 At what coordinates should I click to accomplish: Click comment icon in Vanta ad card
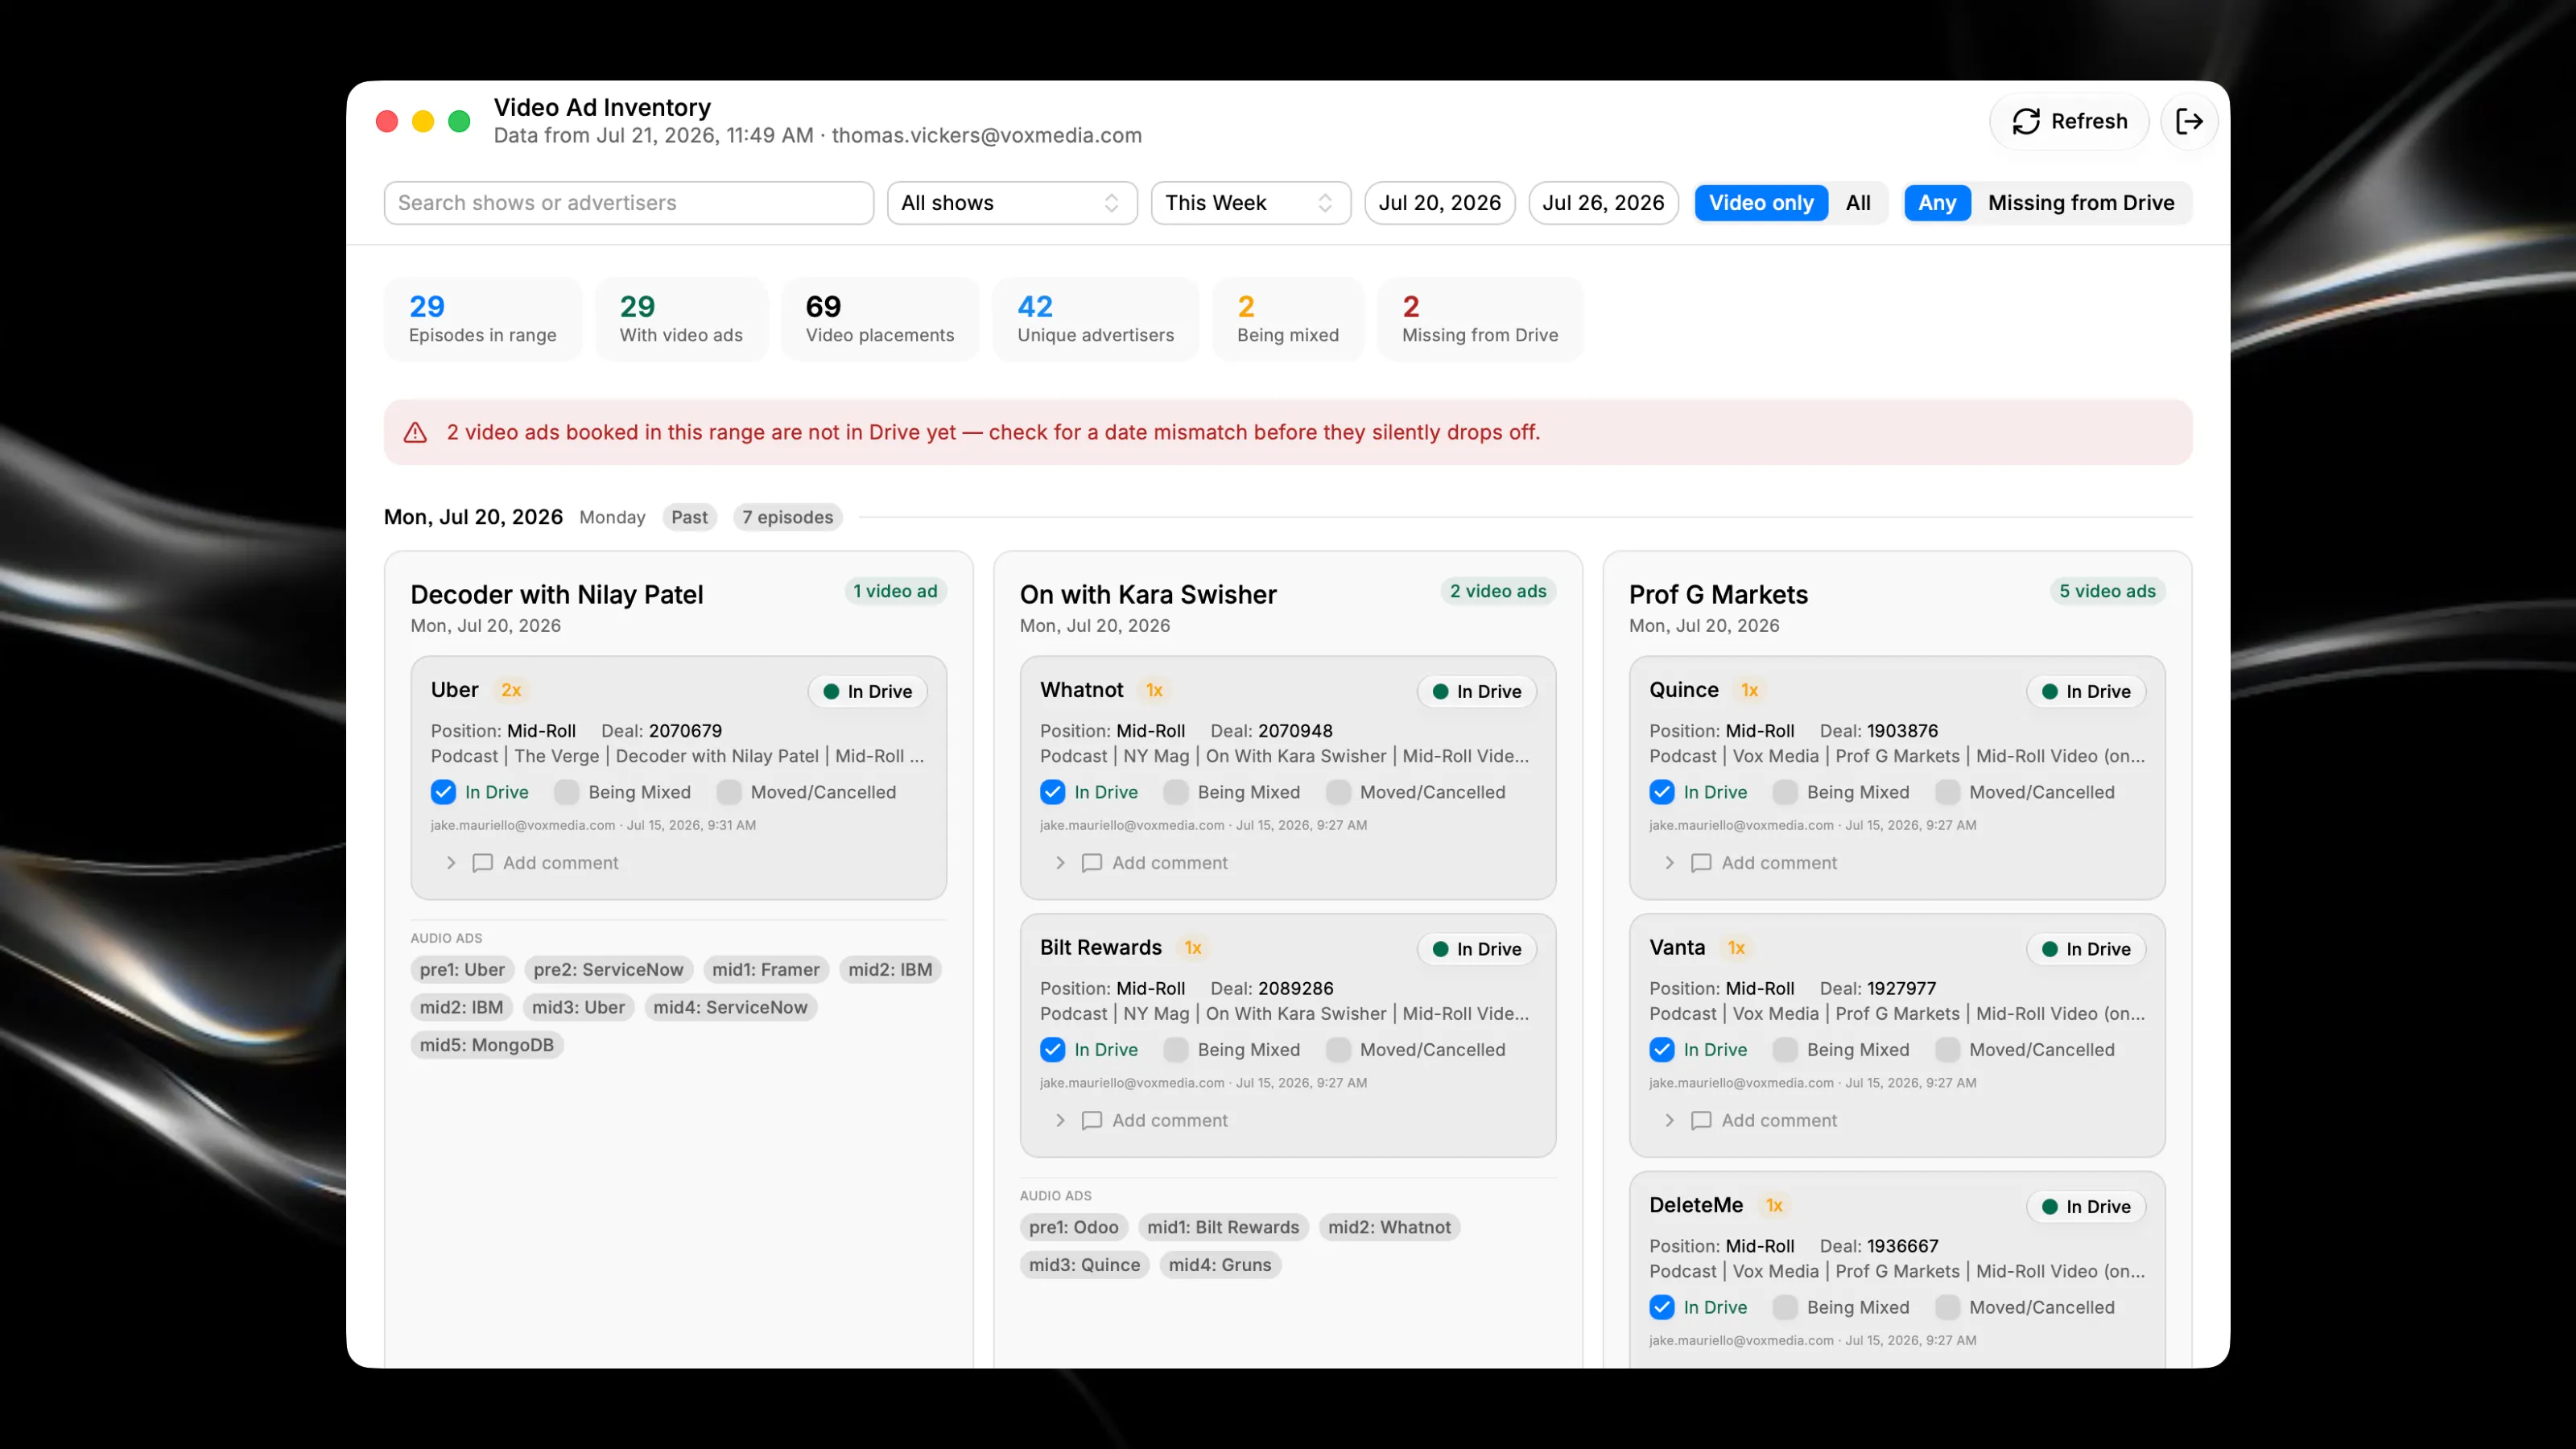click(1701, 1121)
